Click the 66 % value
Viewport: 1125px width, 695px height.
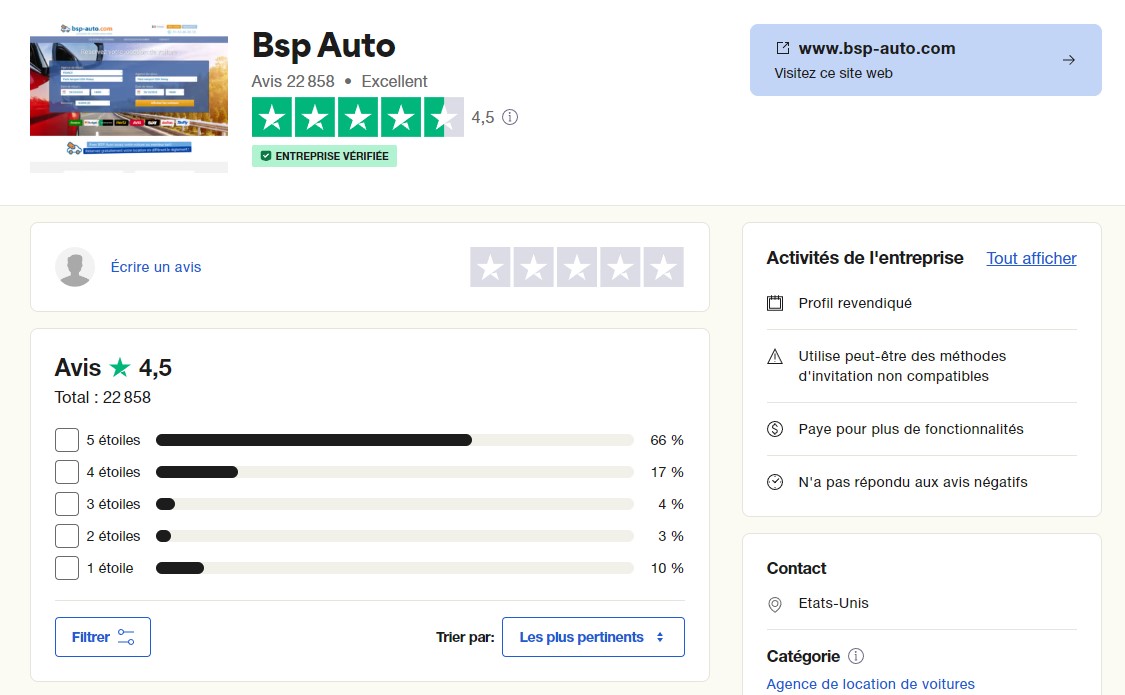(x=667, y=440)
